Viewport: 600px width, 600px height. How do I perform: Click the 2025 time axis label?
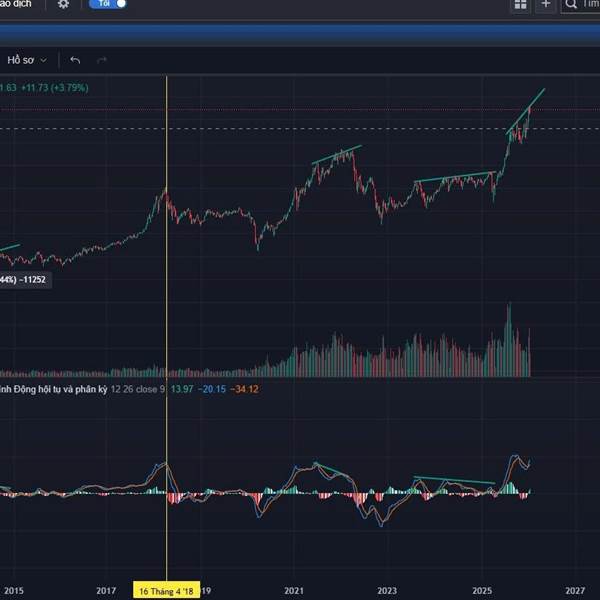coord(482,591)
